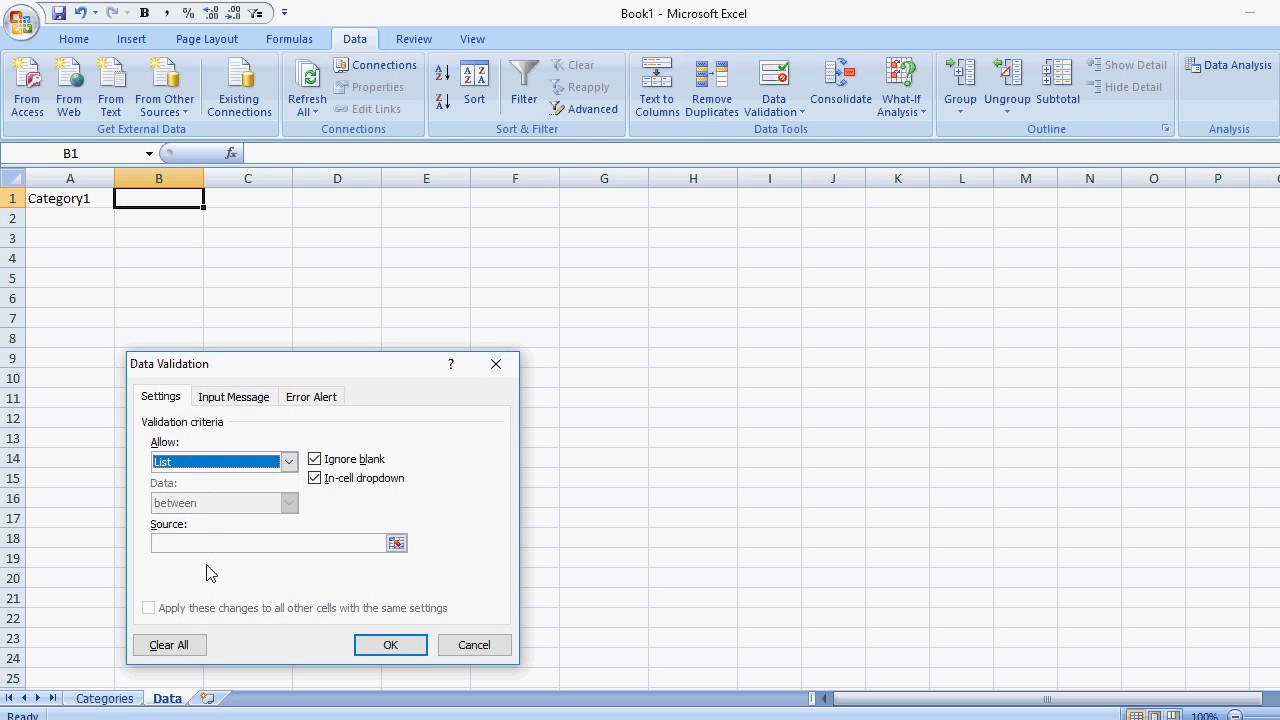This screenshot has height=720, width=1280.
Task: Expand the Group dropdown
Action: (960, 111)
